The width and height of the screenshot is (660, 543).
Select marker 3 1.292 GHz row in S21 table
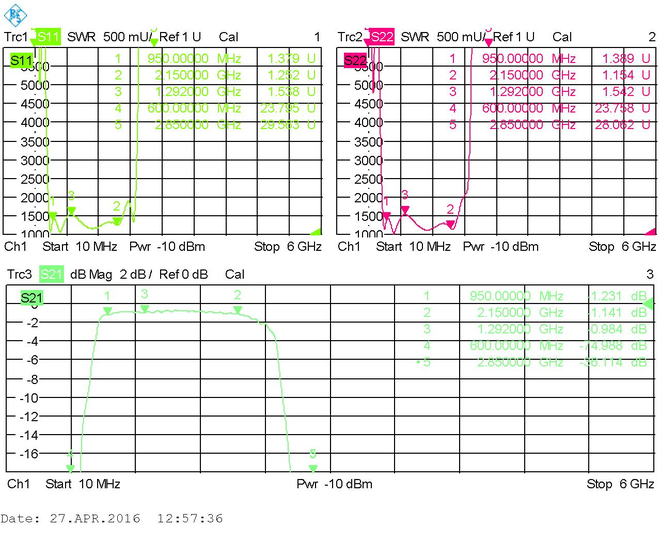click(x=535, y=329)
